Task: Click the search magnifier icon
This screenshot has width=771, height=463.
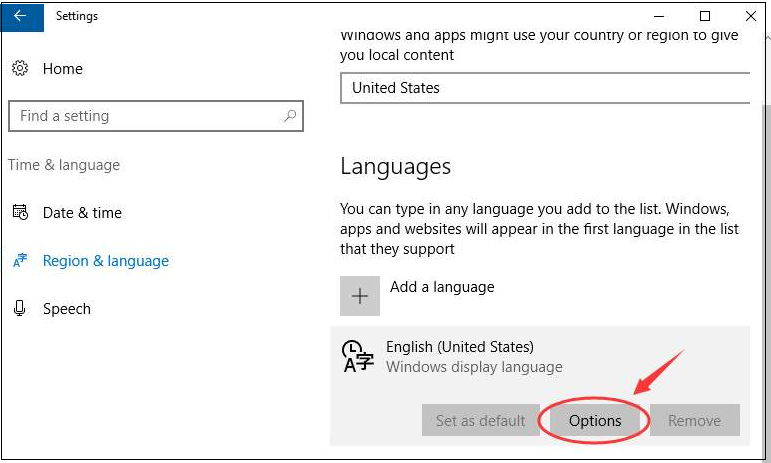Action: tap(290, 116)
